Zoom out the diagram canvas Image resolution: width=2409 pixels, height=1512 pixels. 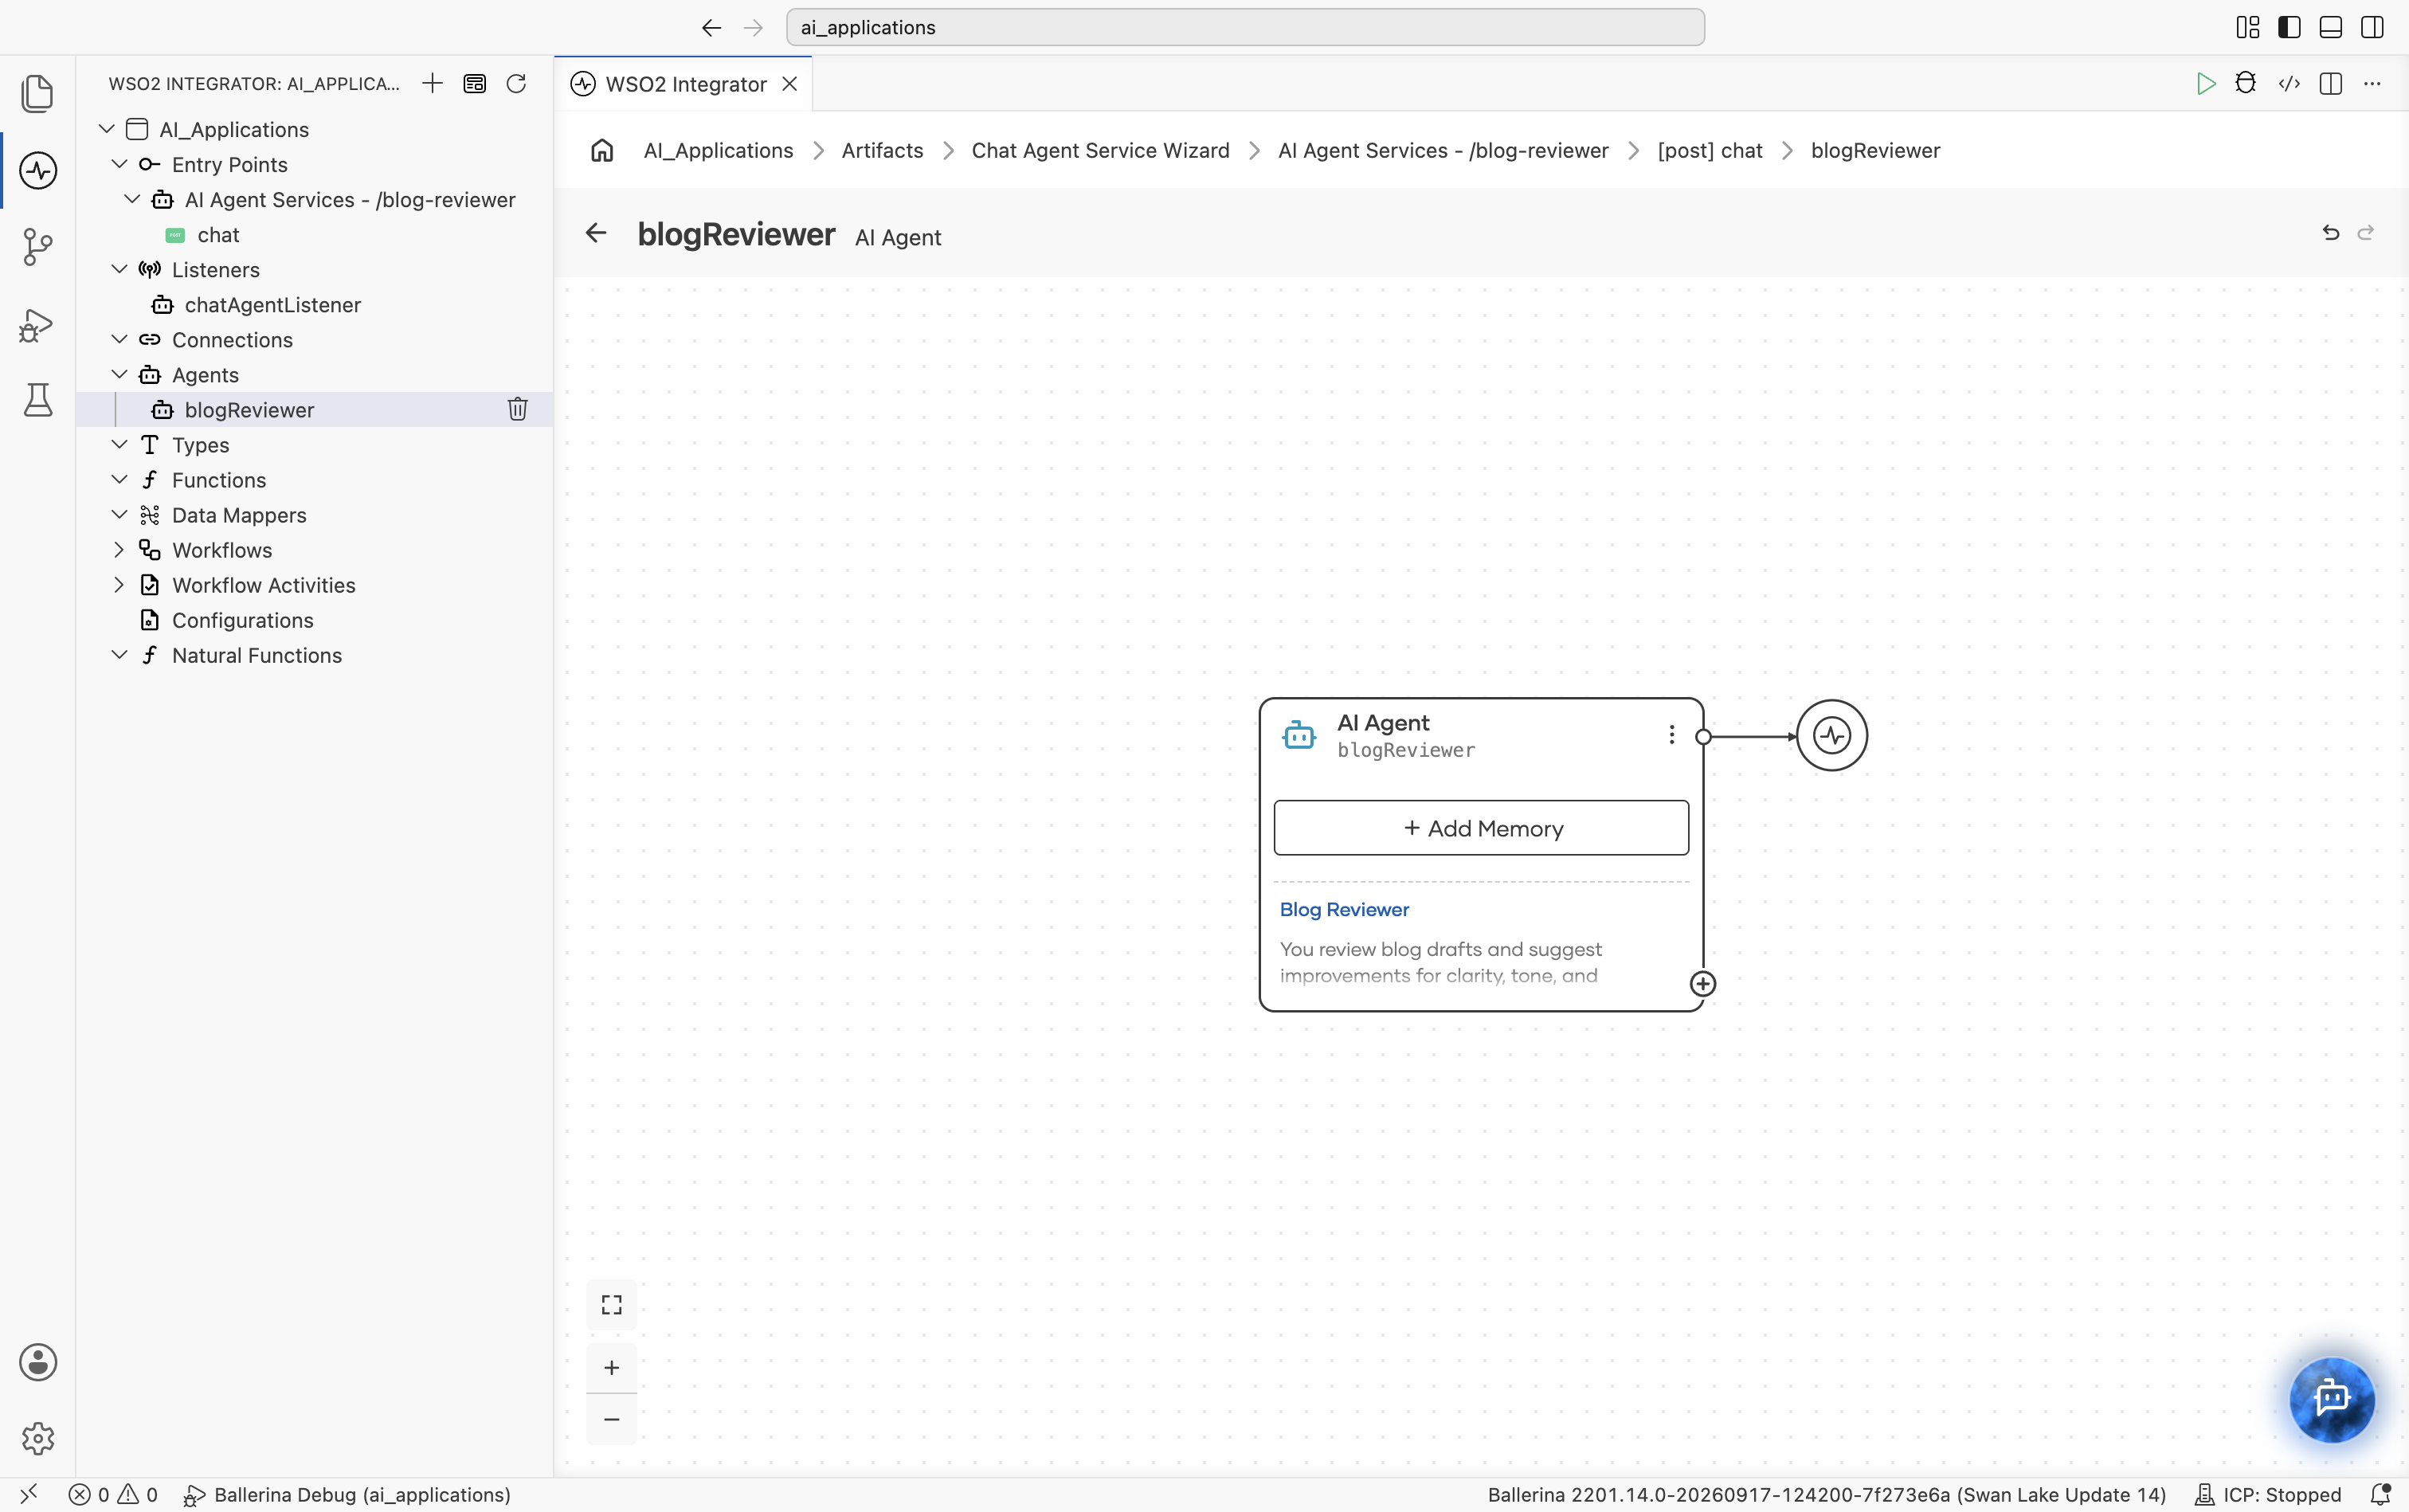click(611, 1419)
